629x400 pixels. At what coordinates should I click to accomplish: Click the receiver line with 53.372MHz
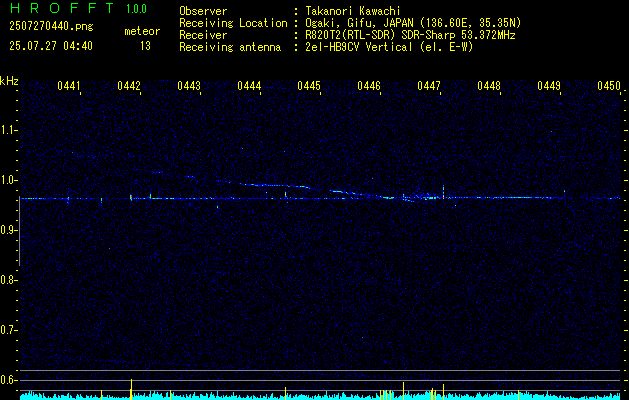point(410,35)
